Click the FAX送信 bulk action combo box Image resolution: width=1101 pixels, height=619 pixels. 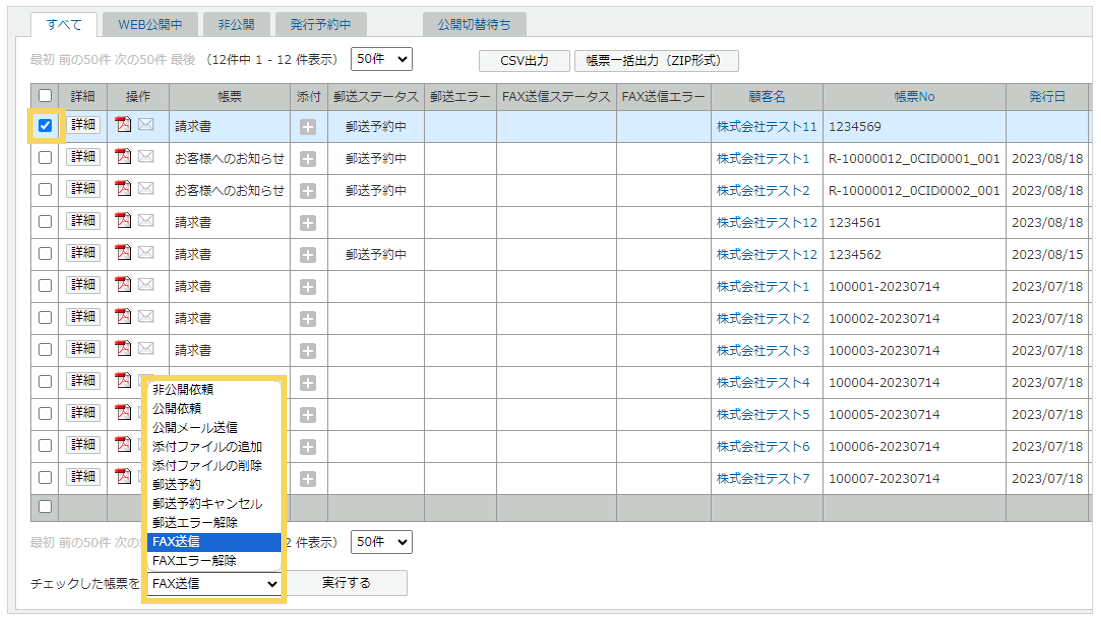tap(214, 583)
